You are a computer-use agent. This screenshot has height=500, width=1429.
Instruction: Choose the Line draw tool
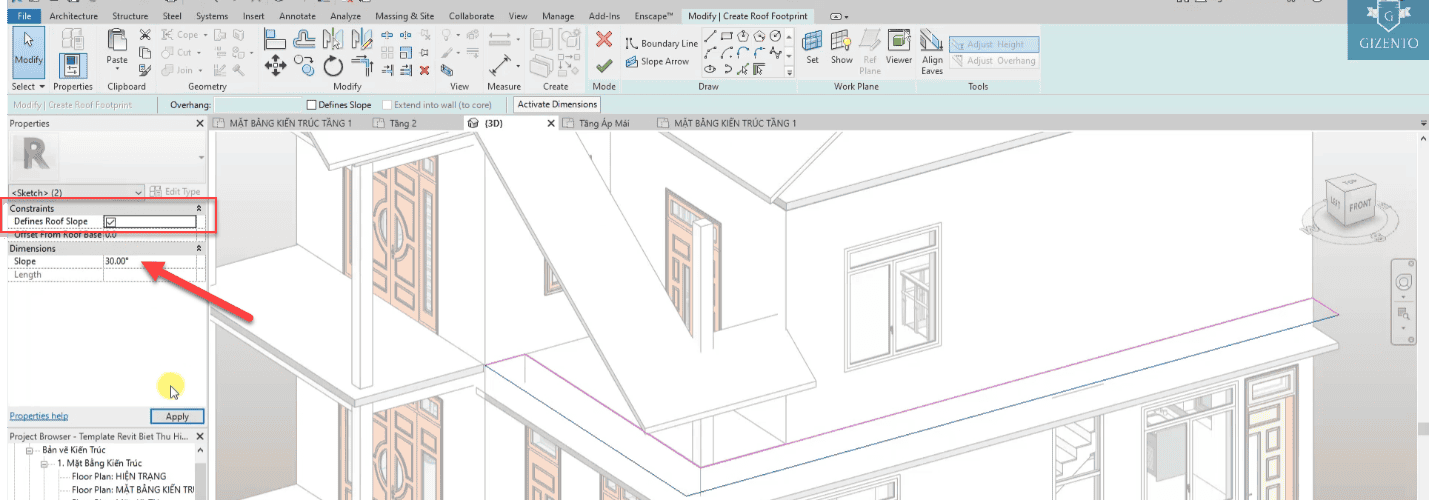pos(710,36)
